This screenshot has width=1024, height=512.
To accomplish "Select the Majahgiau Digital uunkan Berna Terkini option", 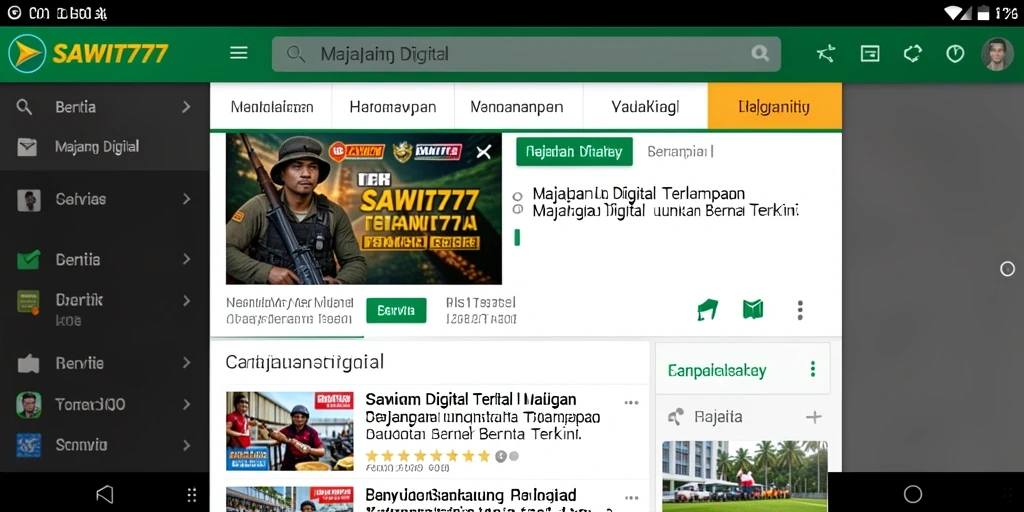I will coord(518,210).
